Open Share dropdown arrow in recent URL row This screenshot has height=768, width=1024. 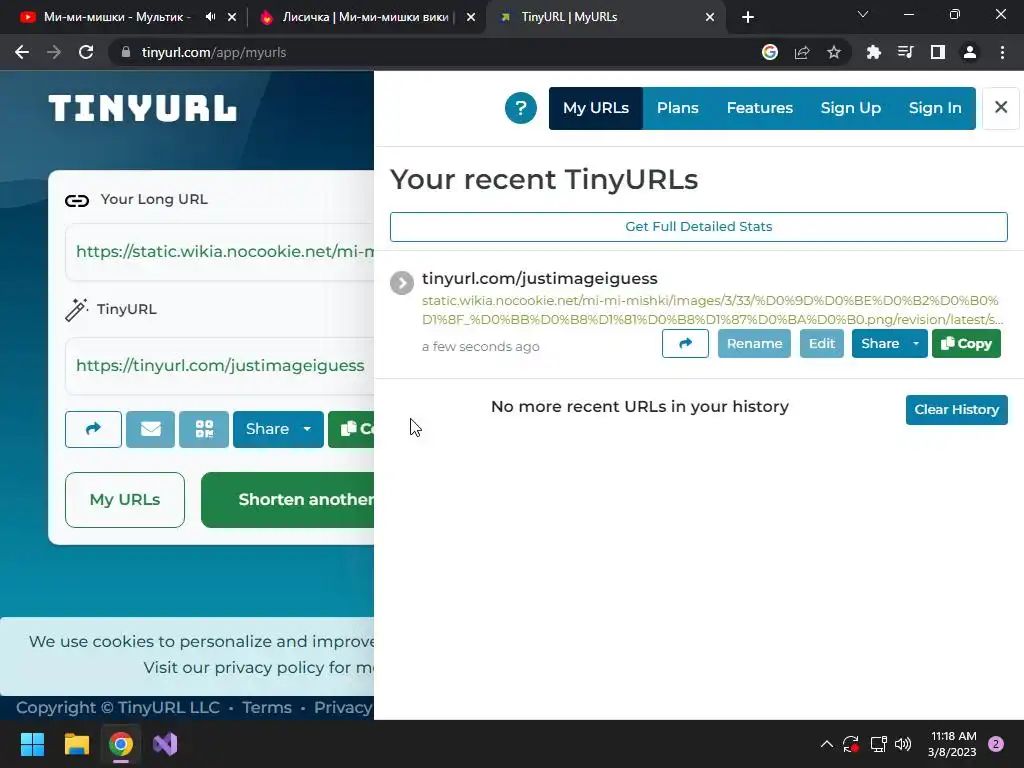[916, 344]
